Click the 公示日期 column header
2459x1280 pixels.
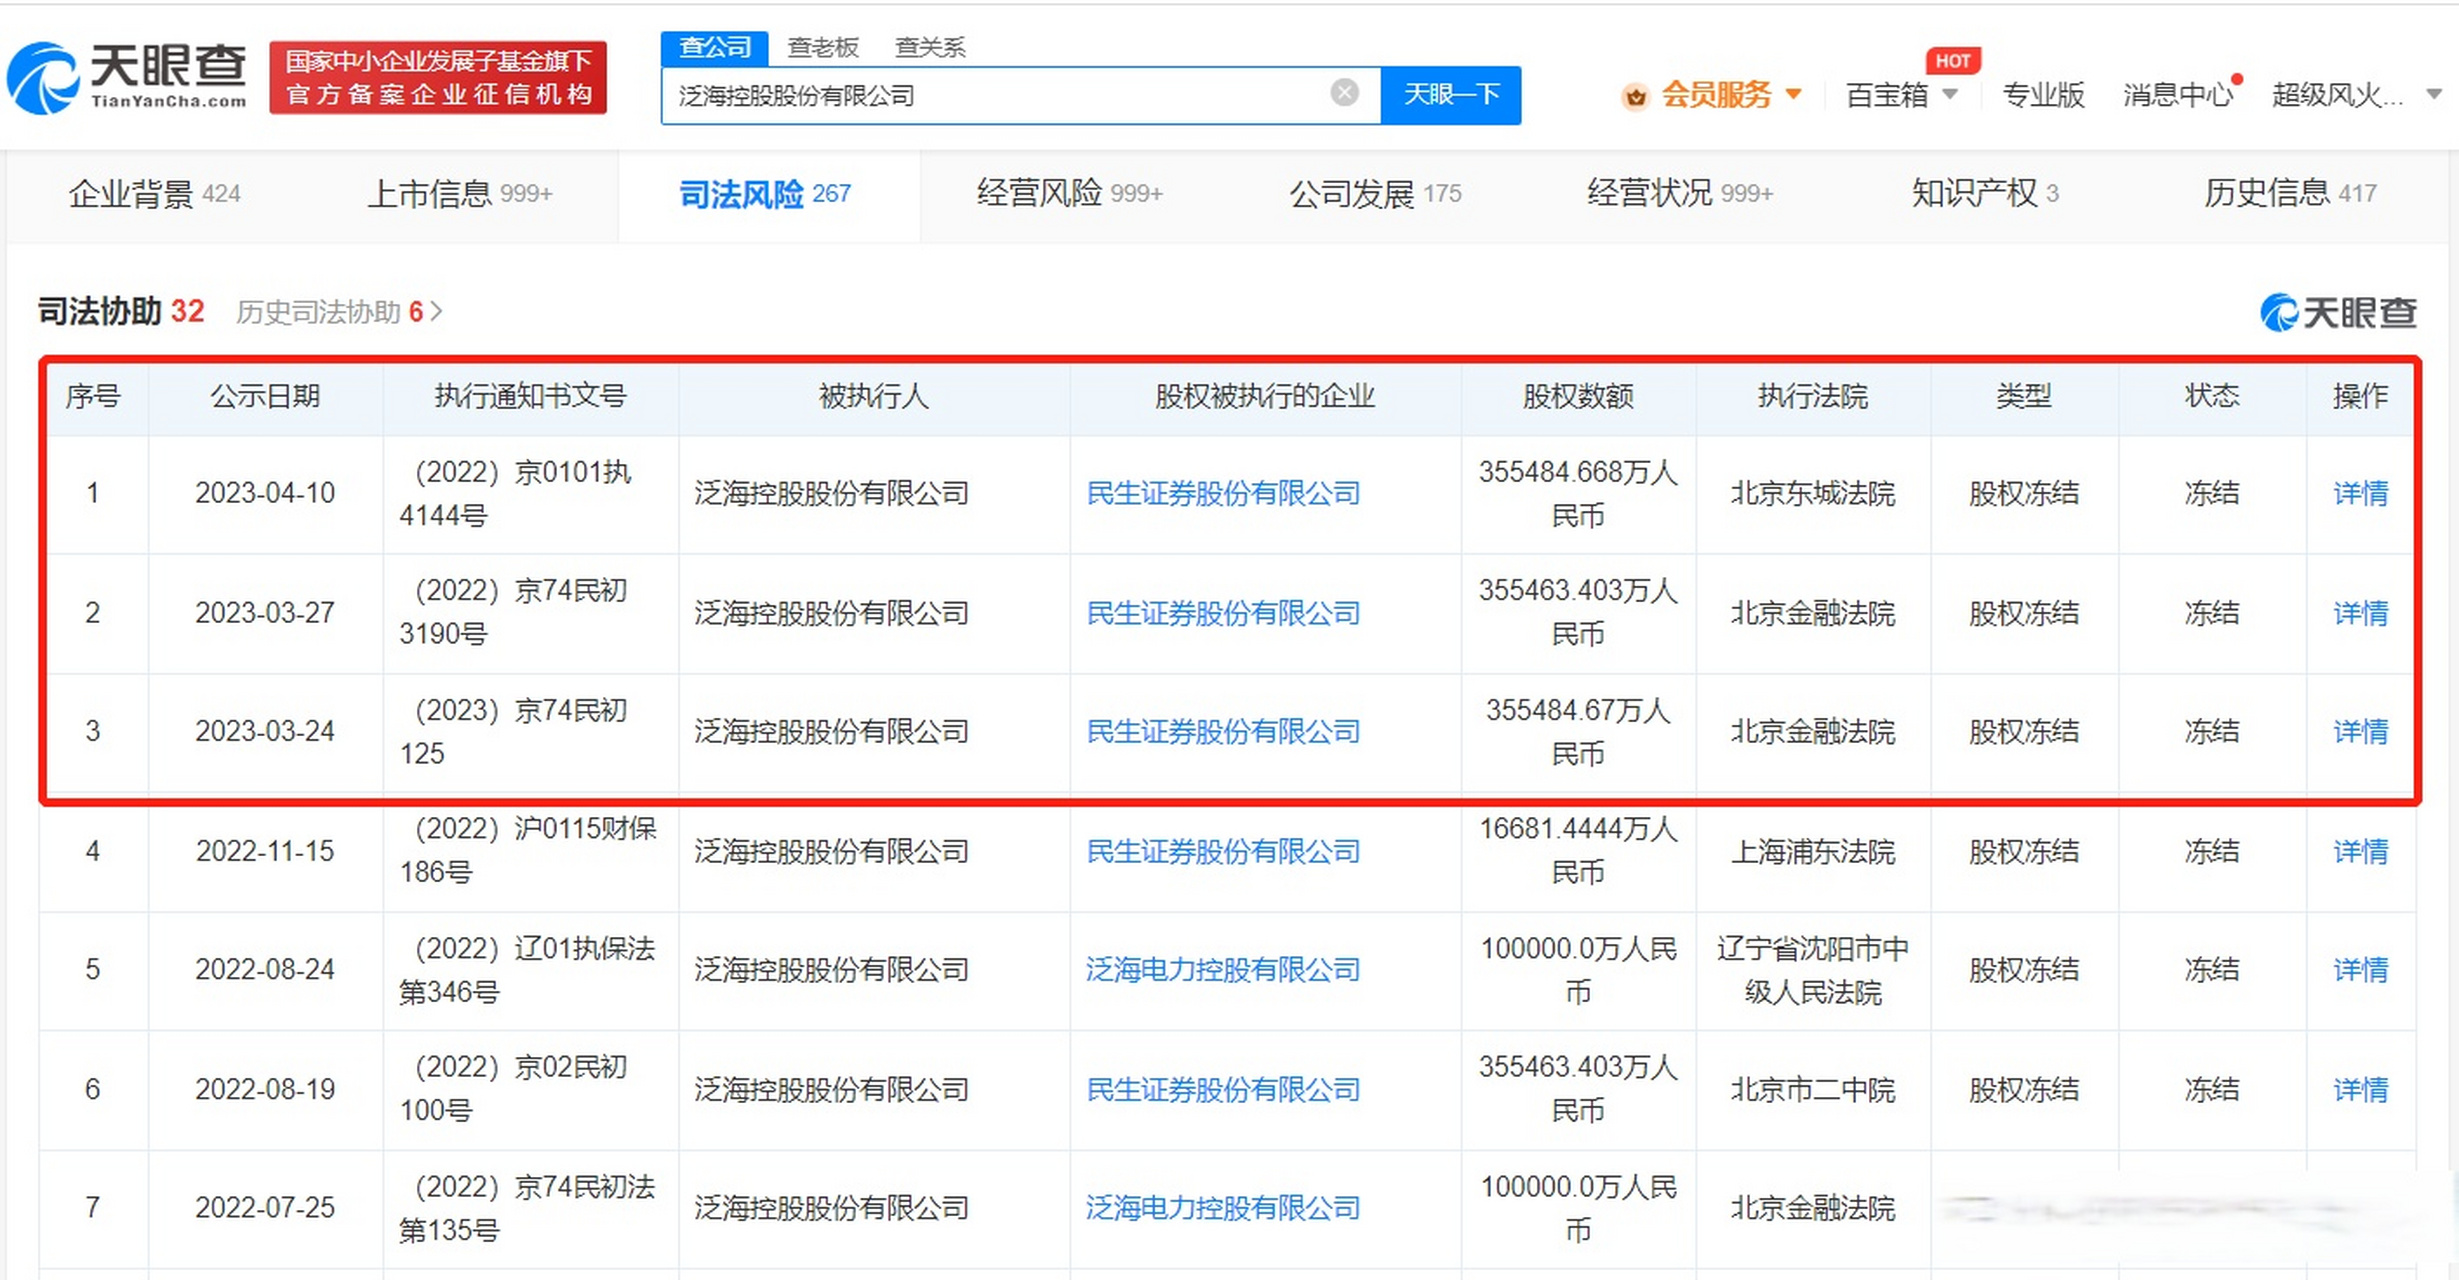click(x=265, y=396)
